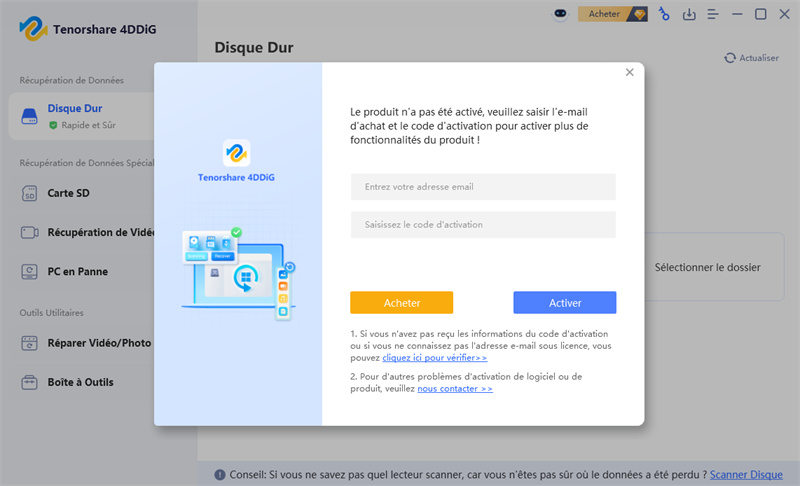Click the orange Acheter button in dialog
800x486 pixels.
(x=402, y=302)
